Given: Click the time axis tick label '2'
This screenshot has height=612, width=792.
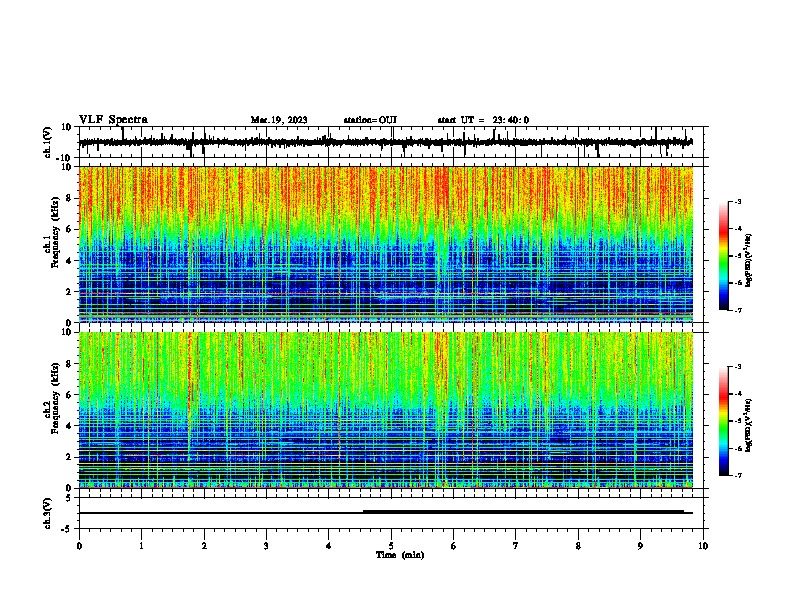Looking at the screenshot, I should coord(204,546).
